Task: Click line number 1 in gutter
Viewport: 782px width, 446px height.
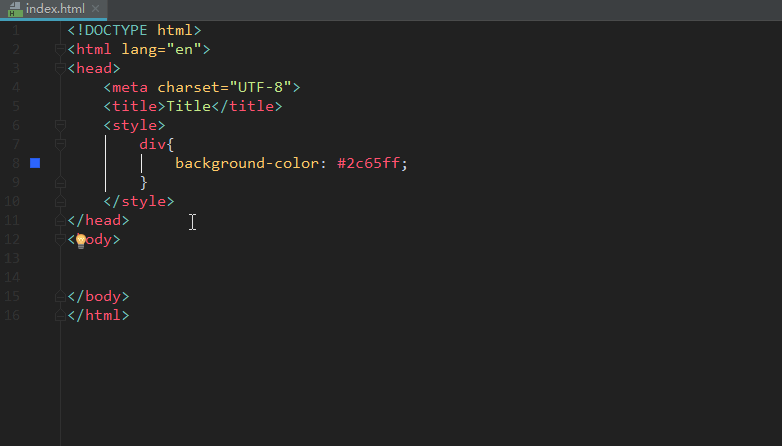Action: 16,30
